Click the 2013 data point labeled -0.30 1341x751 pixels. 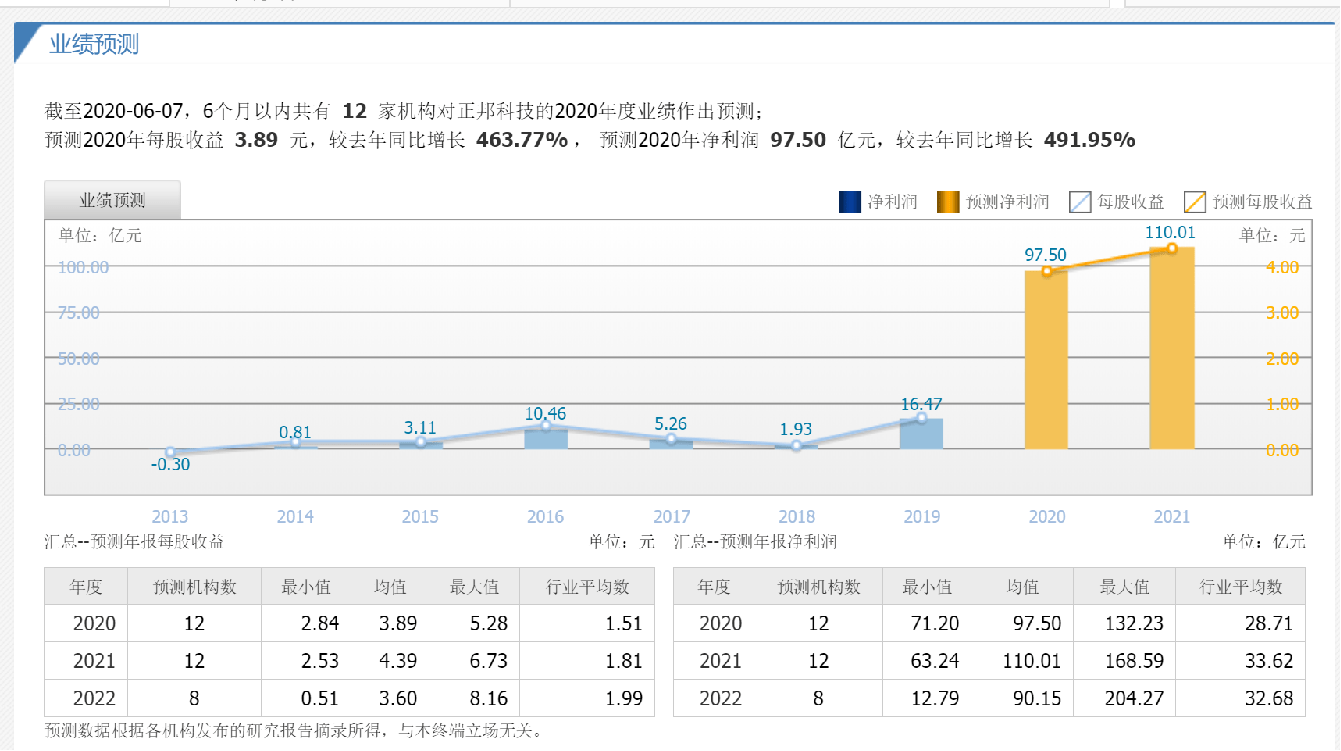point(170,452)
